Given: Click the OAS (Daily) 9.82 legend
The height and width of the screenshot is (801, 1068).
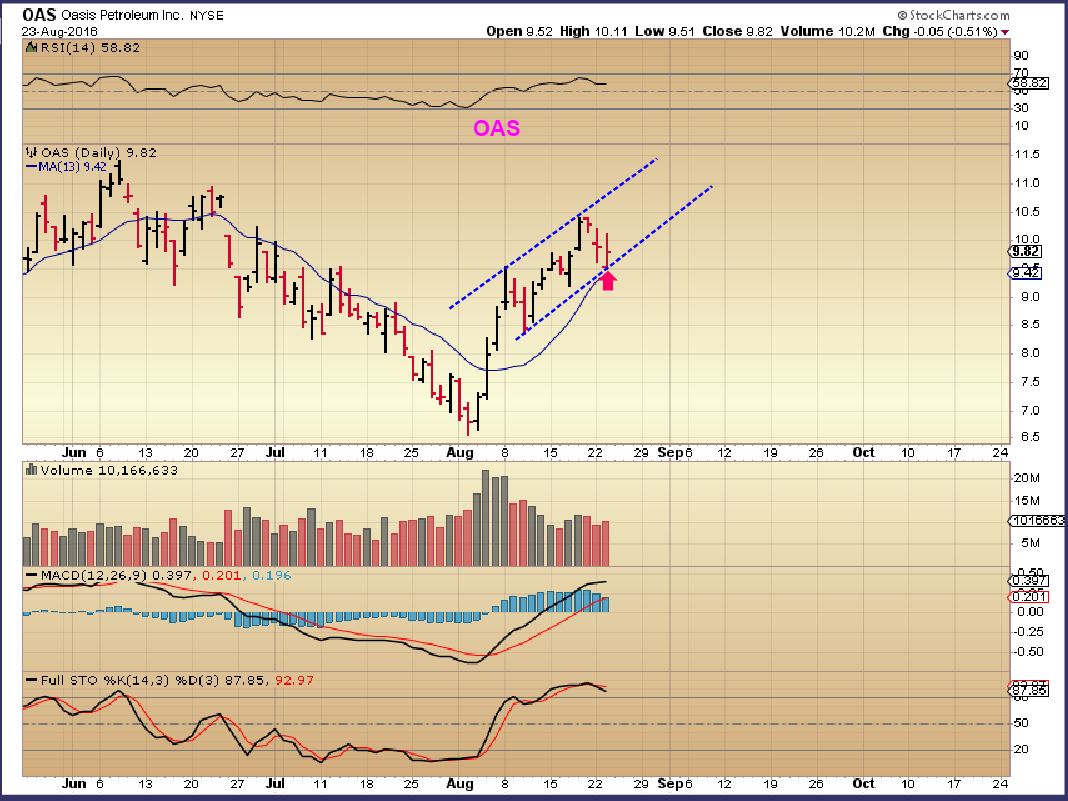Looking at the screenshot, I should click(x=98, y=153).
